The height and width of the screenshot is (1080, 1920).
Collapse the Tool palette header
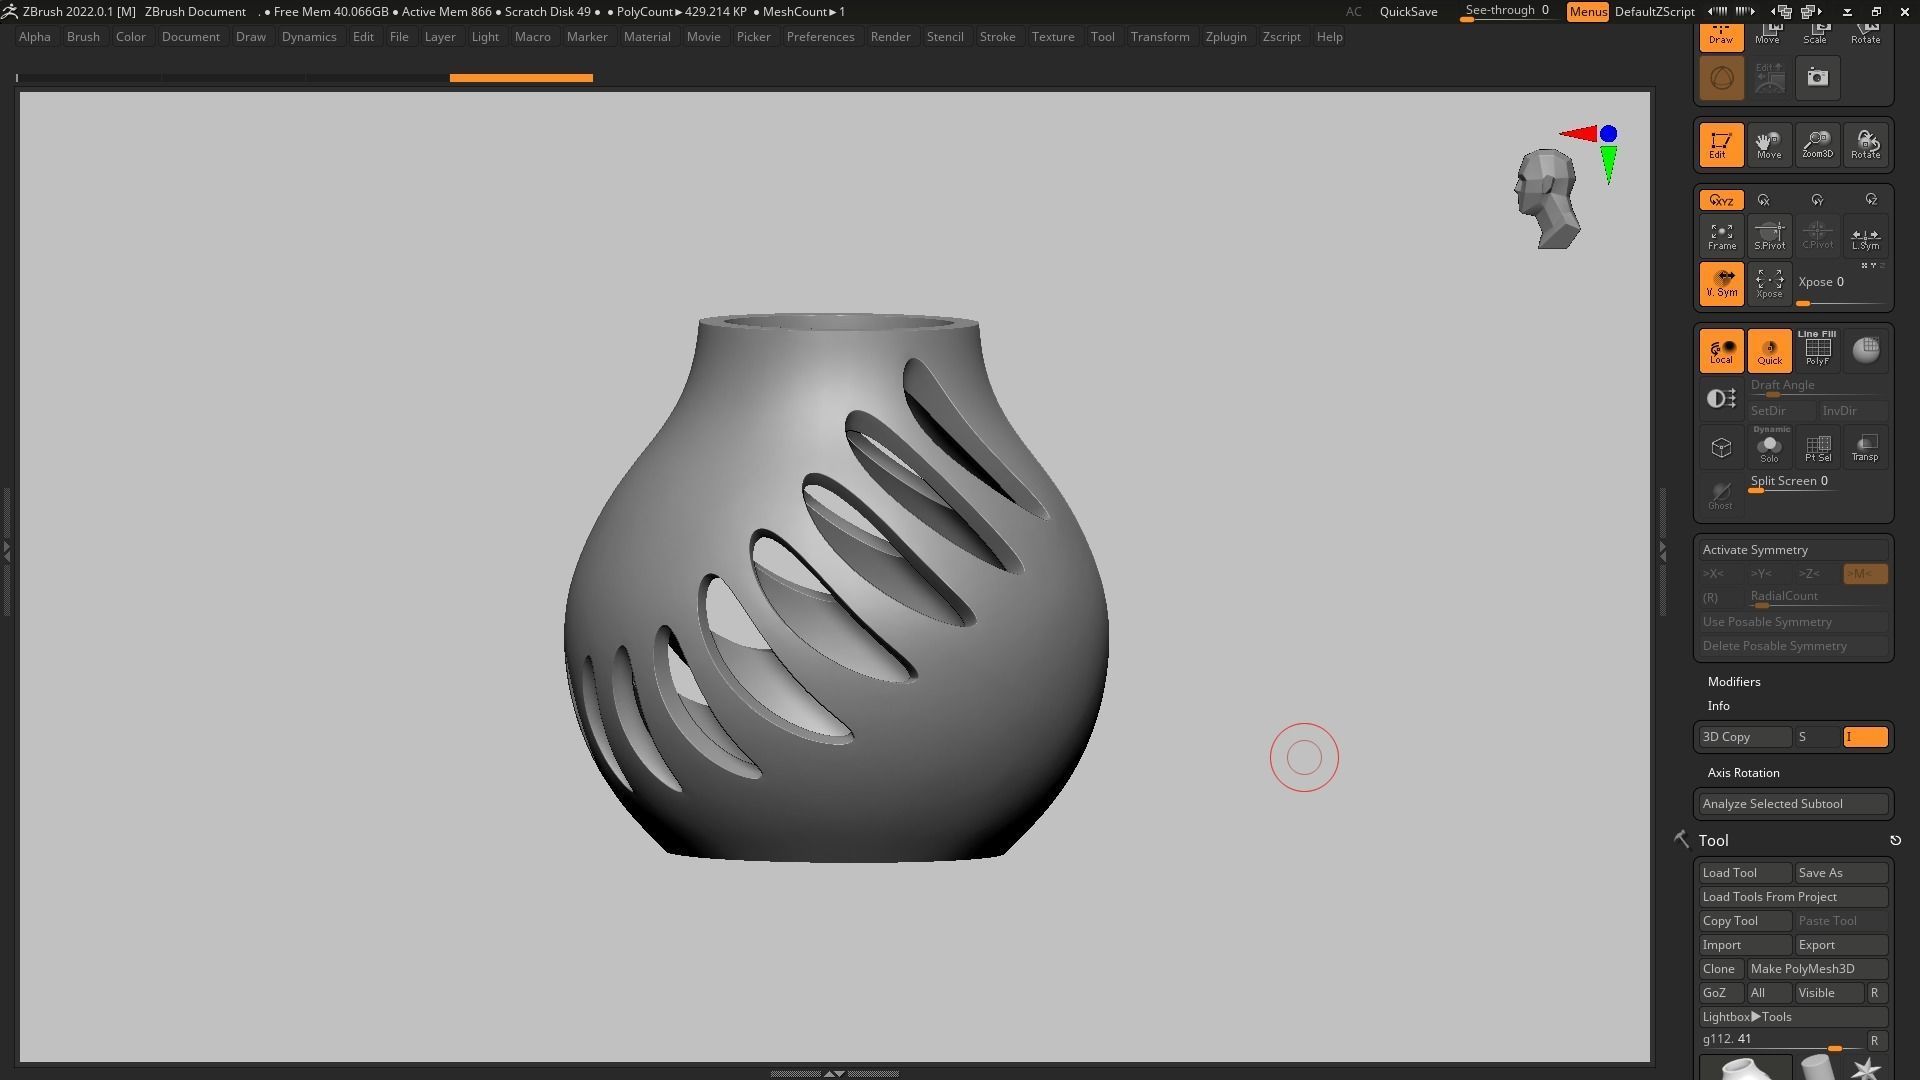(1713, 841)
